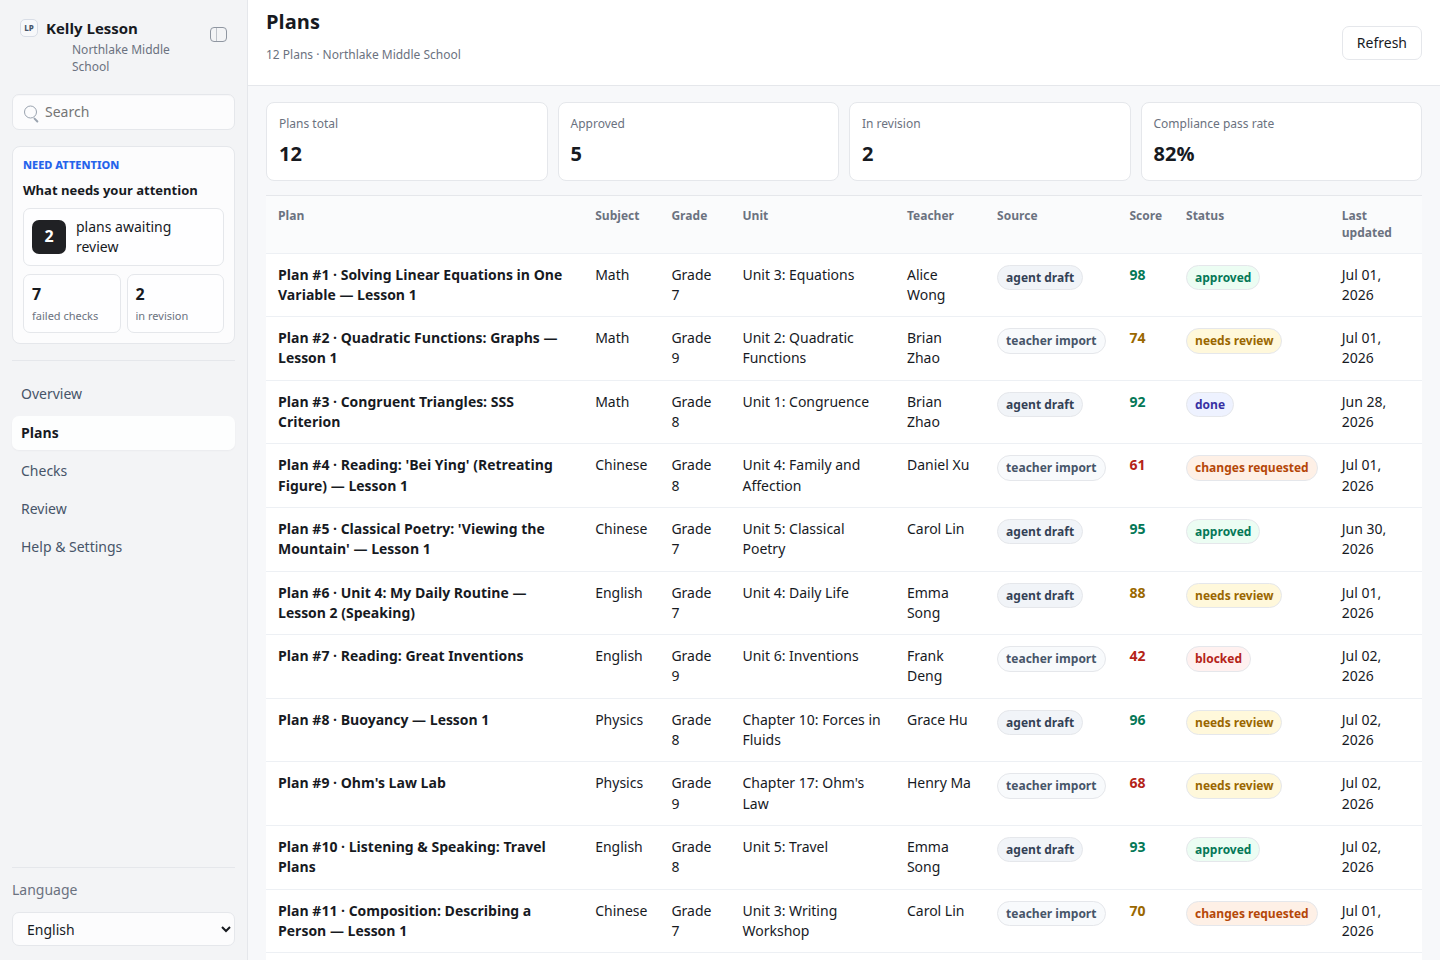
Task: Open Plan #8 Buoyancy — Lesson 1
Action: (383, 720)
